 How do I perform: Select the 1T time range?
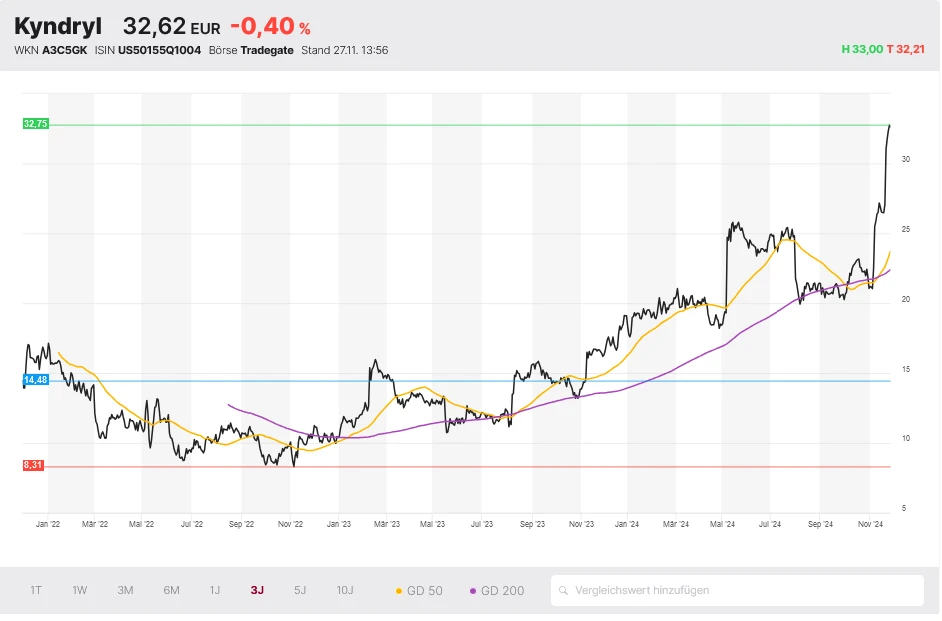[x=36, y=590]
